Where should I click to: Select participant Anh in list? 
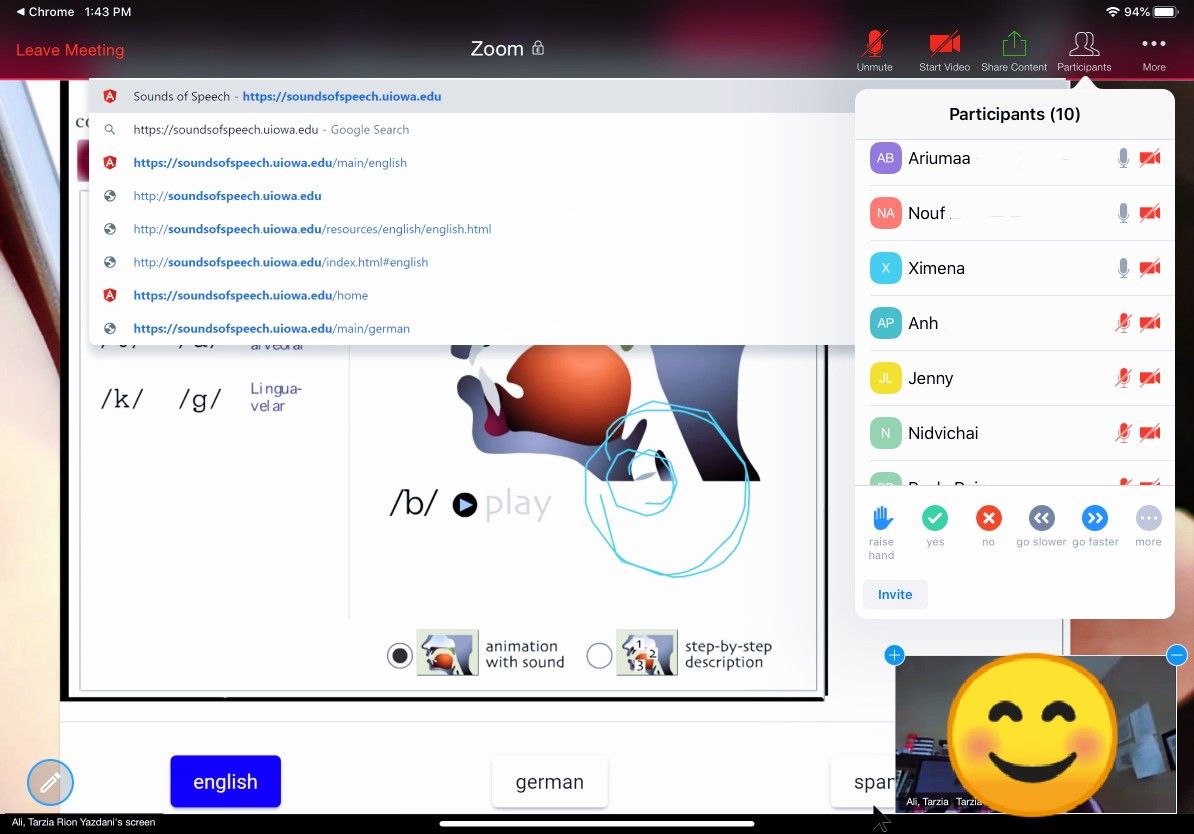(1014, 323)
